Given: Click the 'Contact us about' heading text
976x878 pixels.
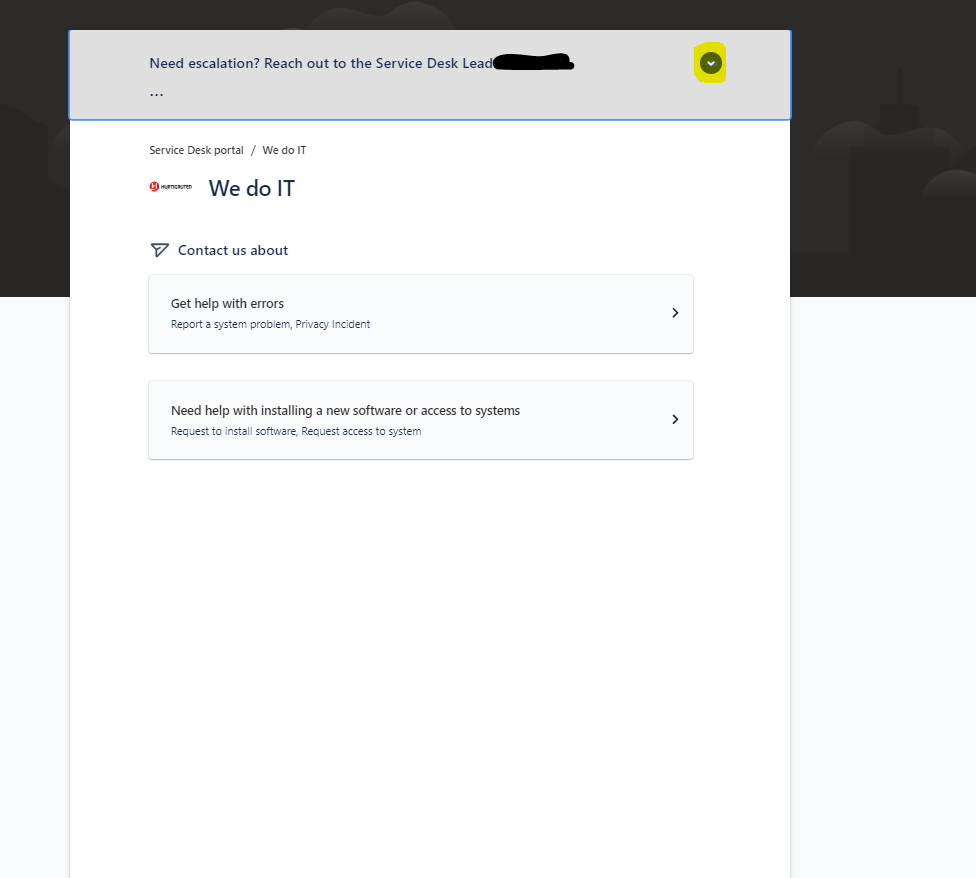Looking at the screenshot, I should tap(233, 250).
